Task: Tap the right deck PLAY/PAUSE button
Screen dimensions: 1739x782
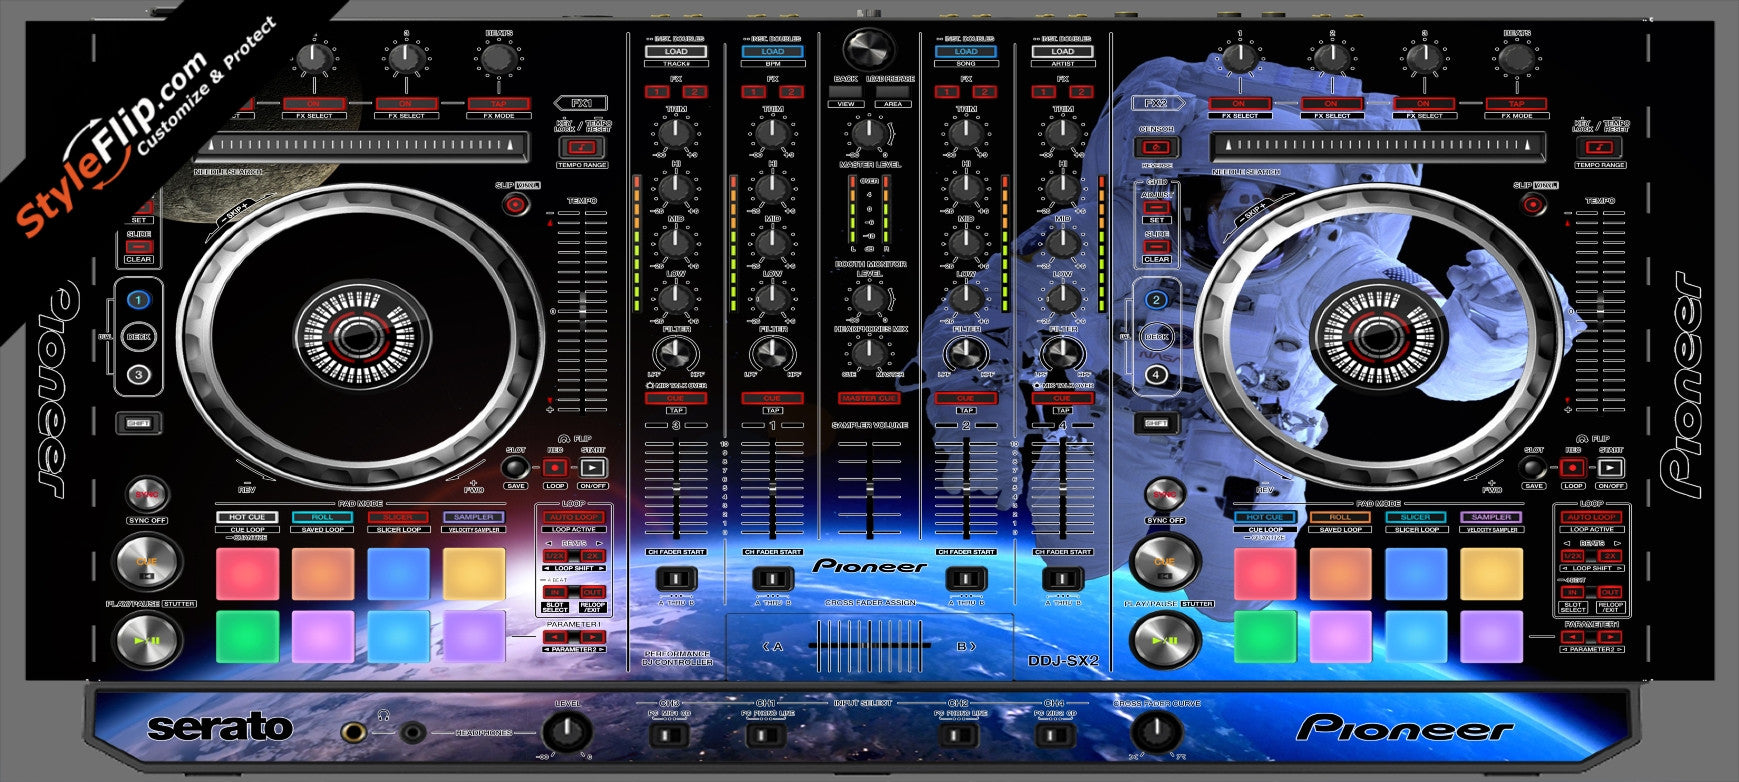Action: coord(1165,642)
